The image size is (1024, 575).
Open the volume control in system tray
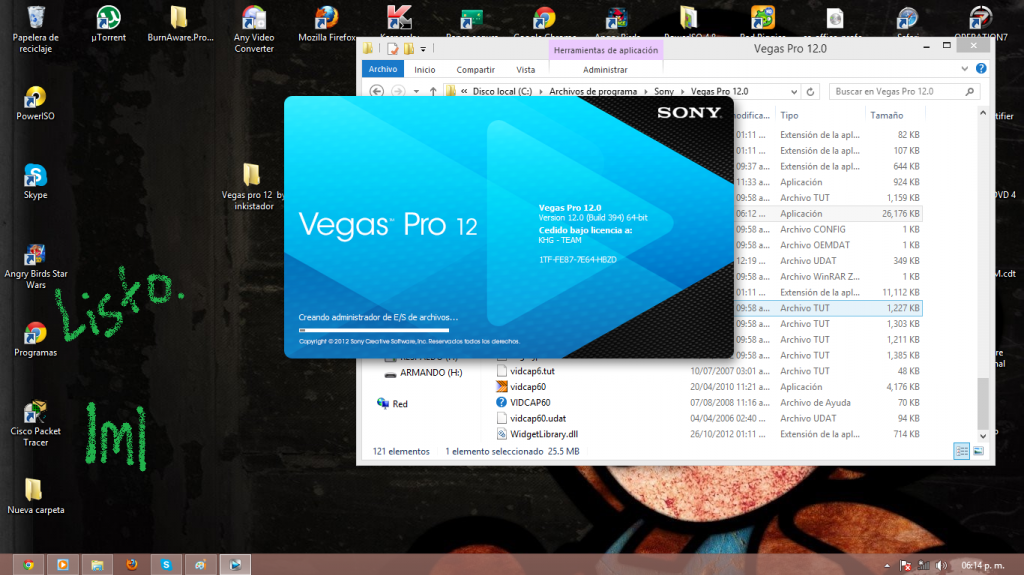point(941,565)
